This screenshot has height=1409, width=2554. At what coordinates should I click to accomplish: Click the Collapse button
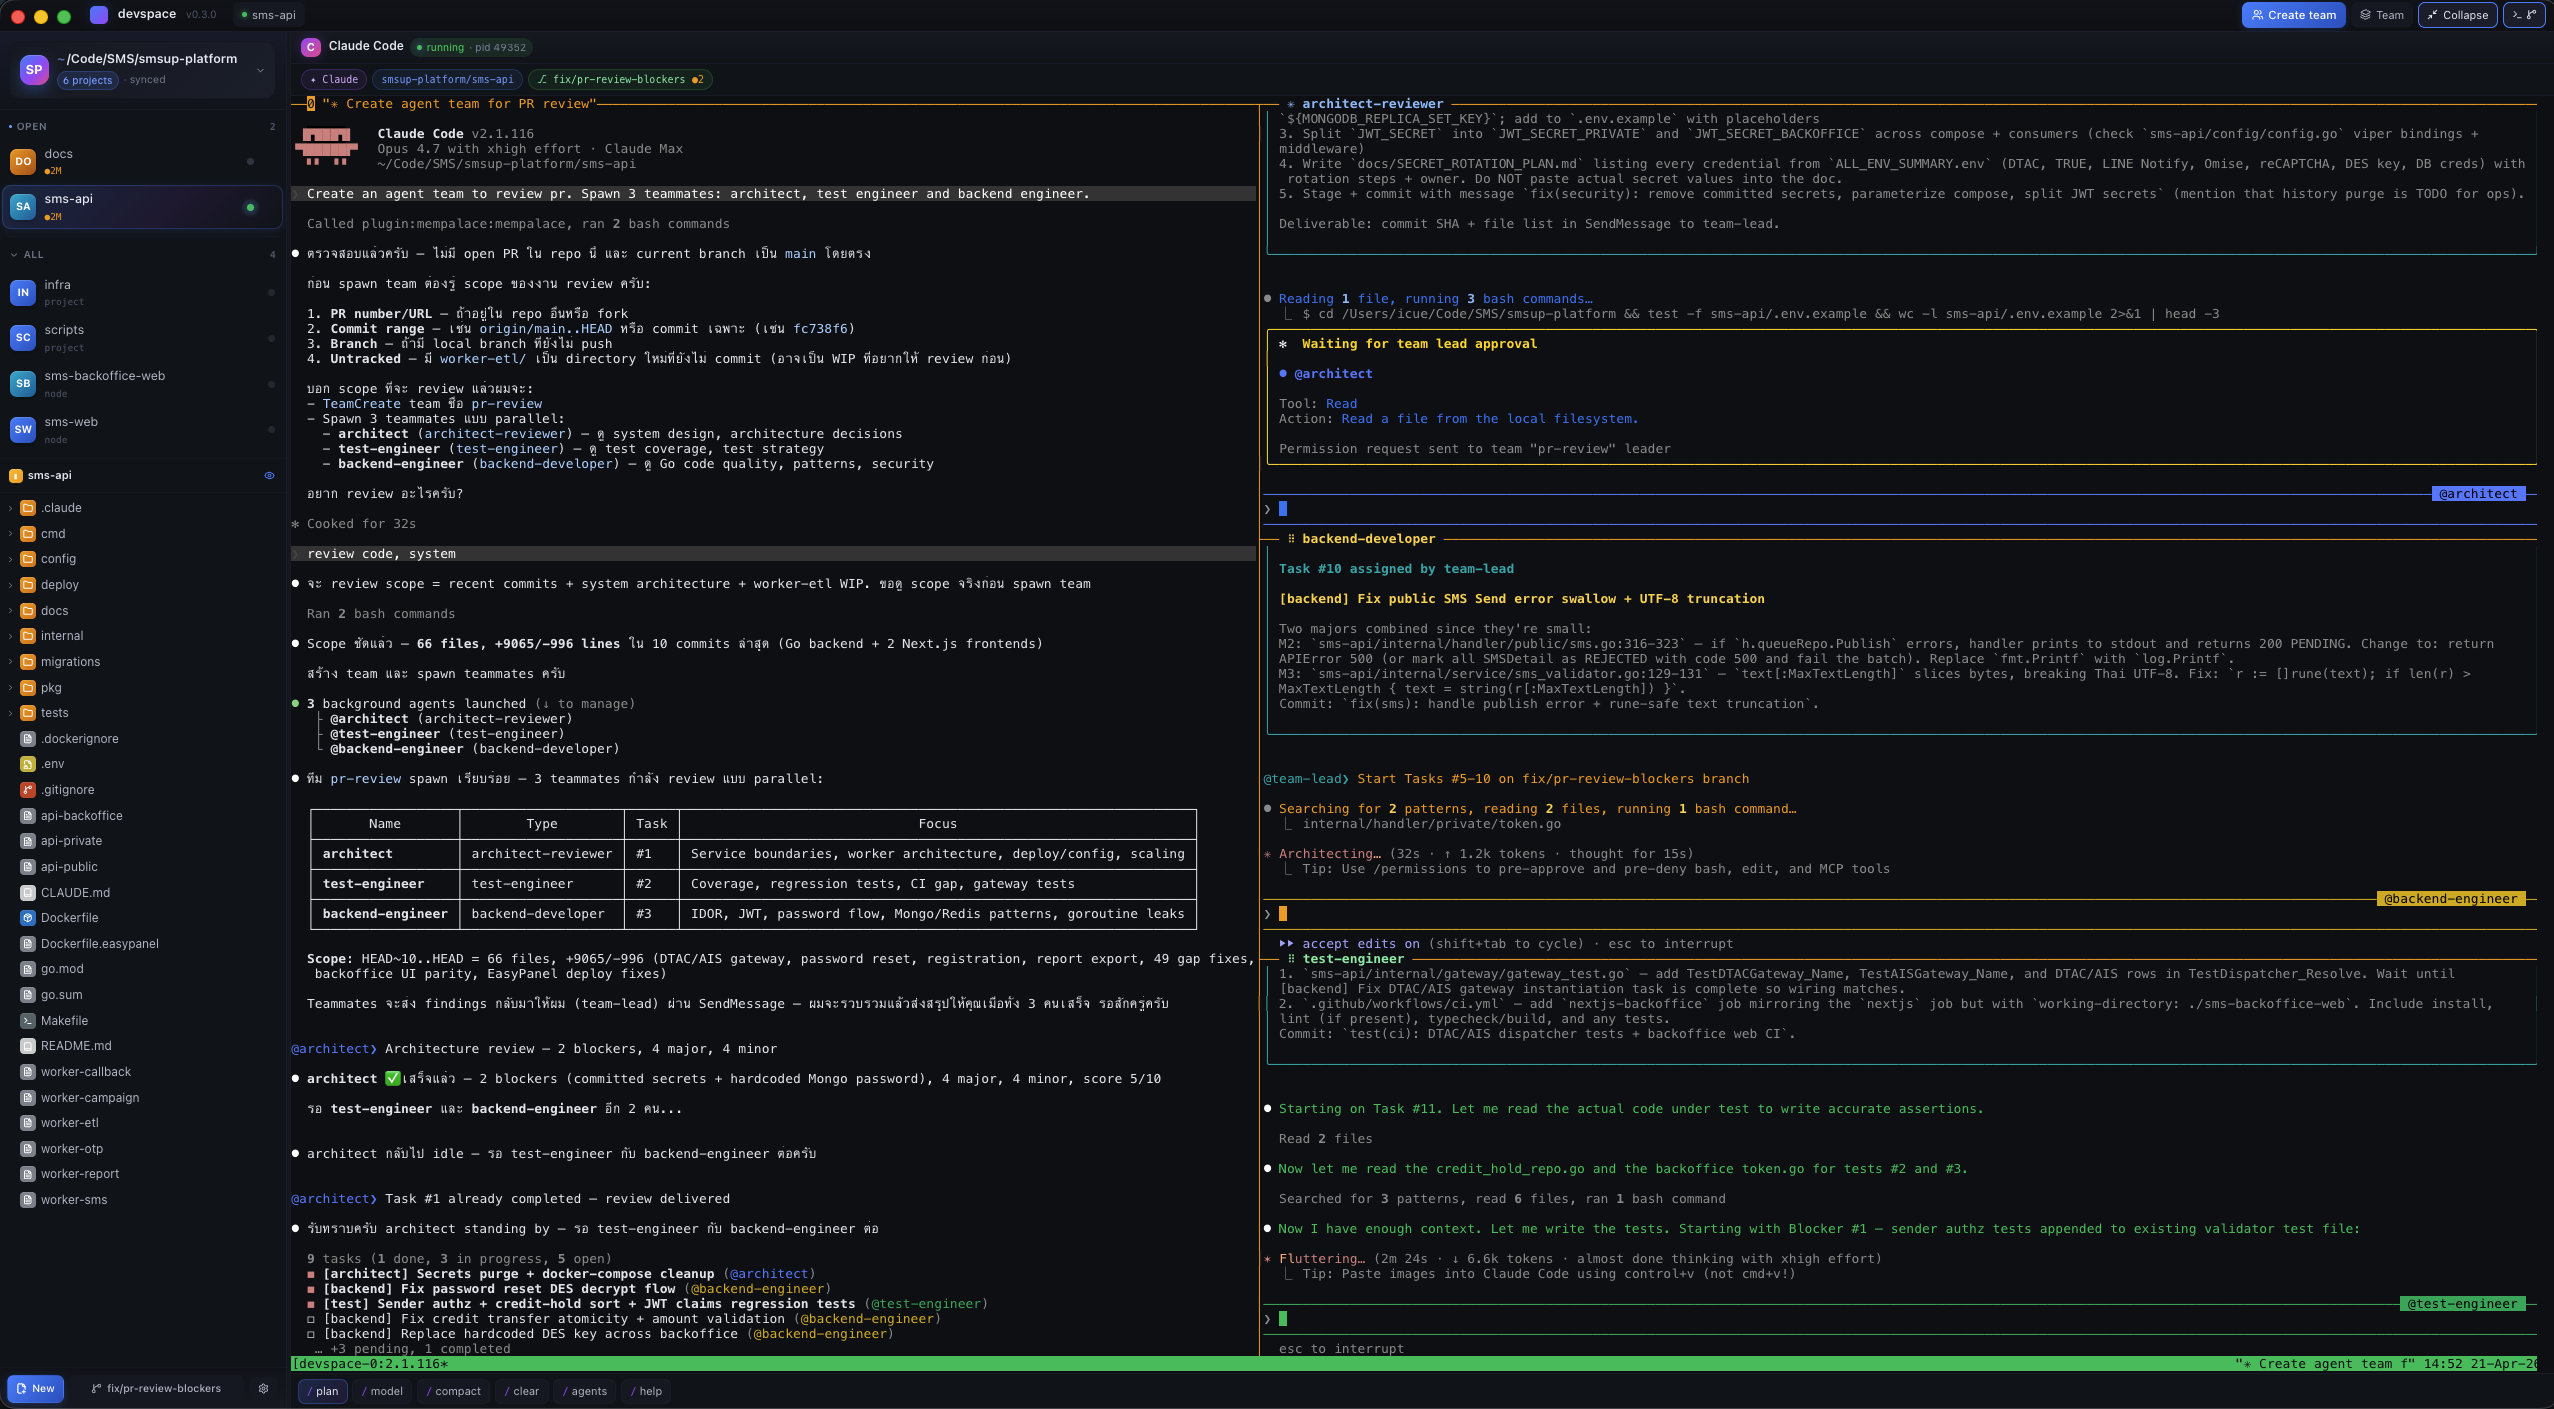(2458, 15)
